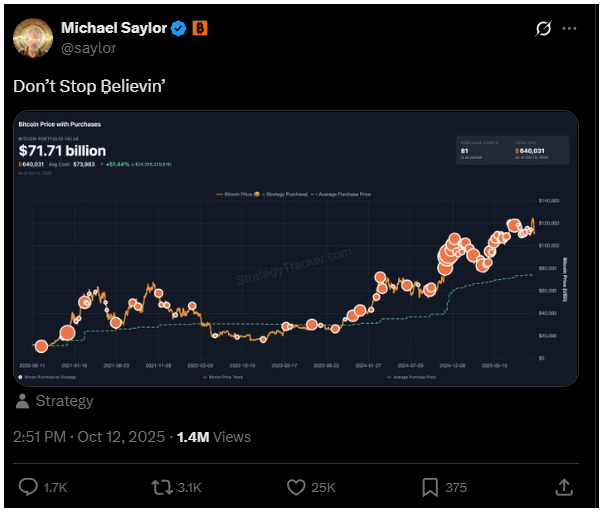Like the post with the heart
The width and height of the screenshot is (603, 512).
(295, 487)
